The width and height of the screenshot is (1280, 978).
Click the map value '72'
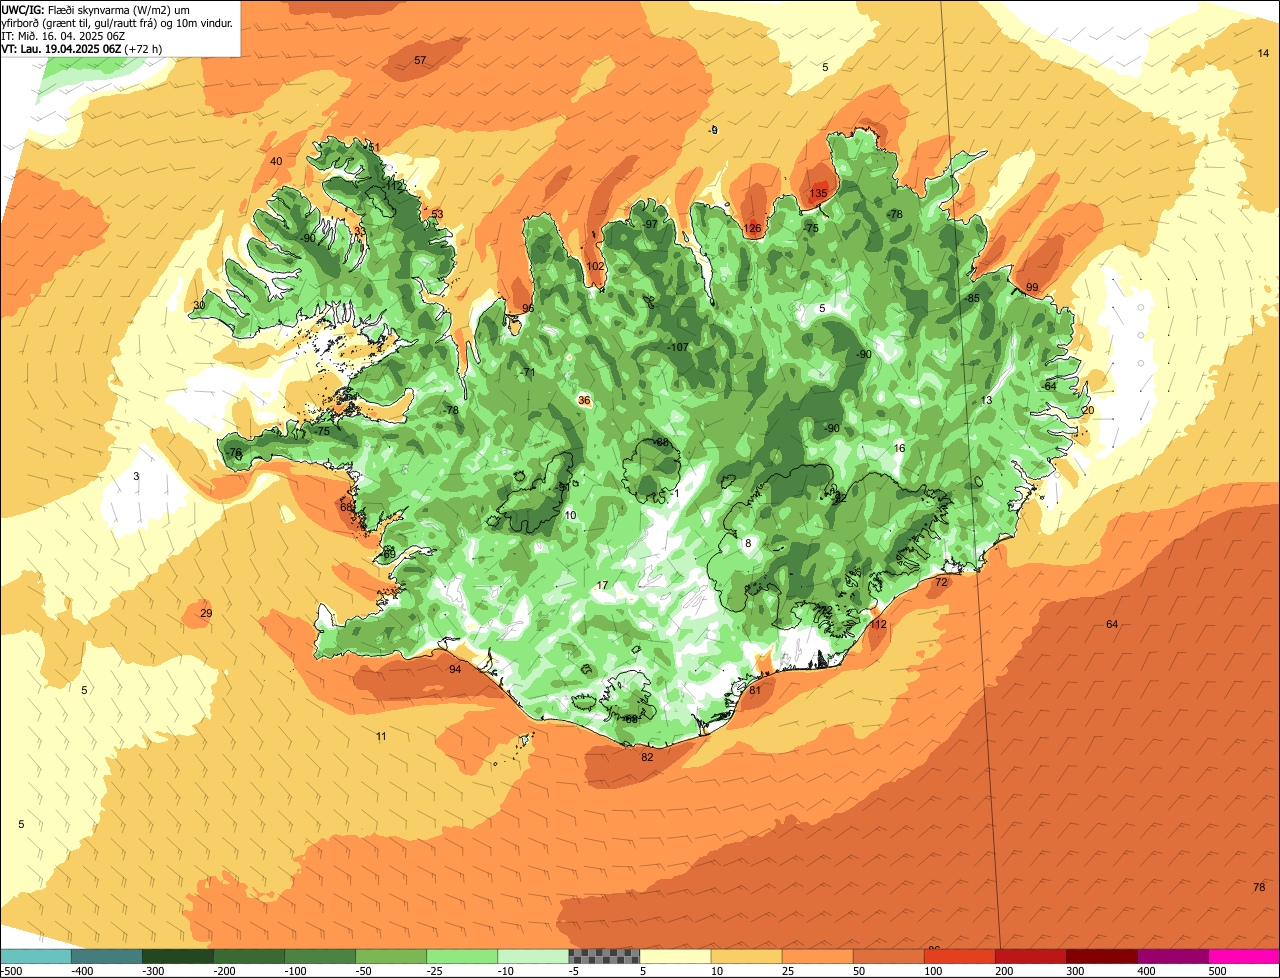tap(941, 582)
